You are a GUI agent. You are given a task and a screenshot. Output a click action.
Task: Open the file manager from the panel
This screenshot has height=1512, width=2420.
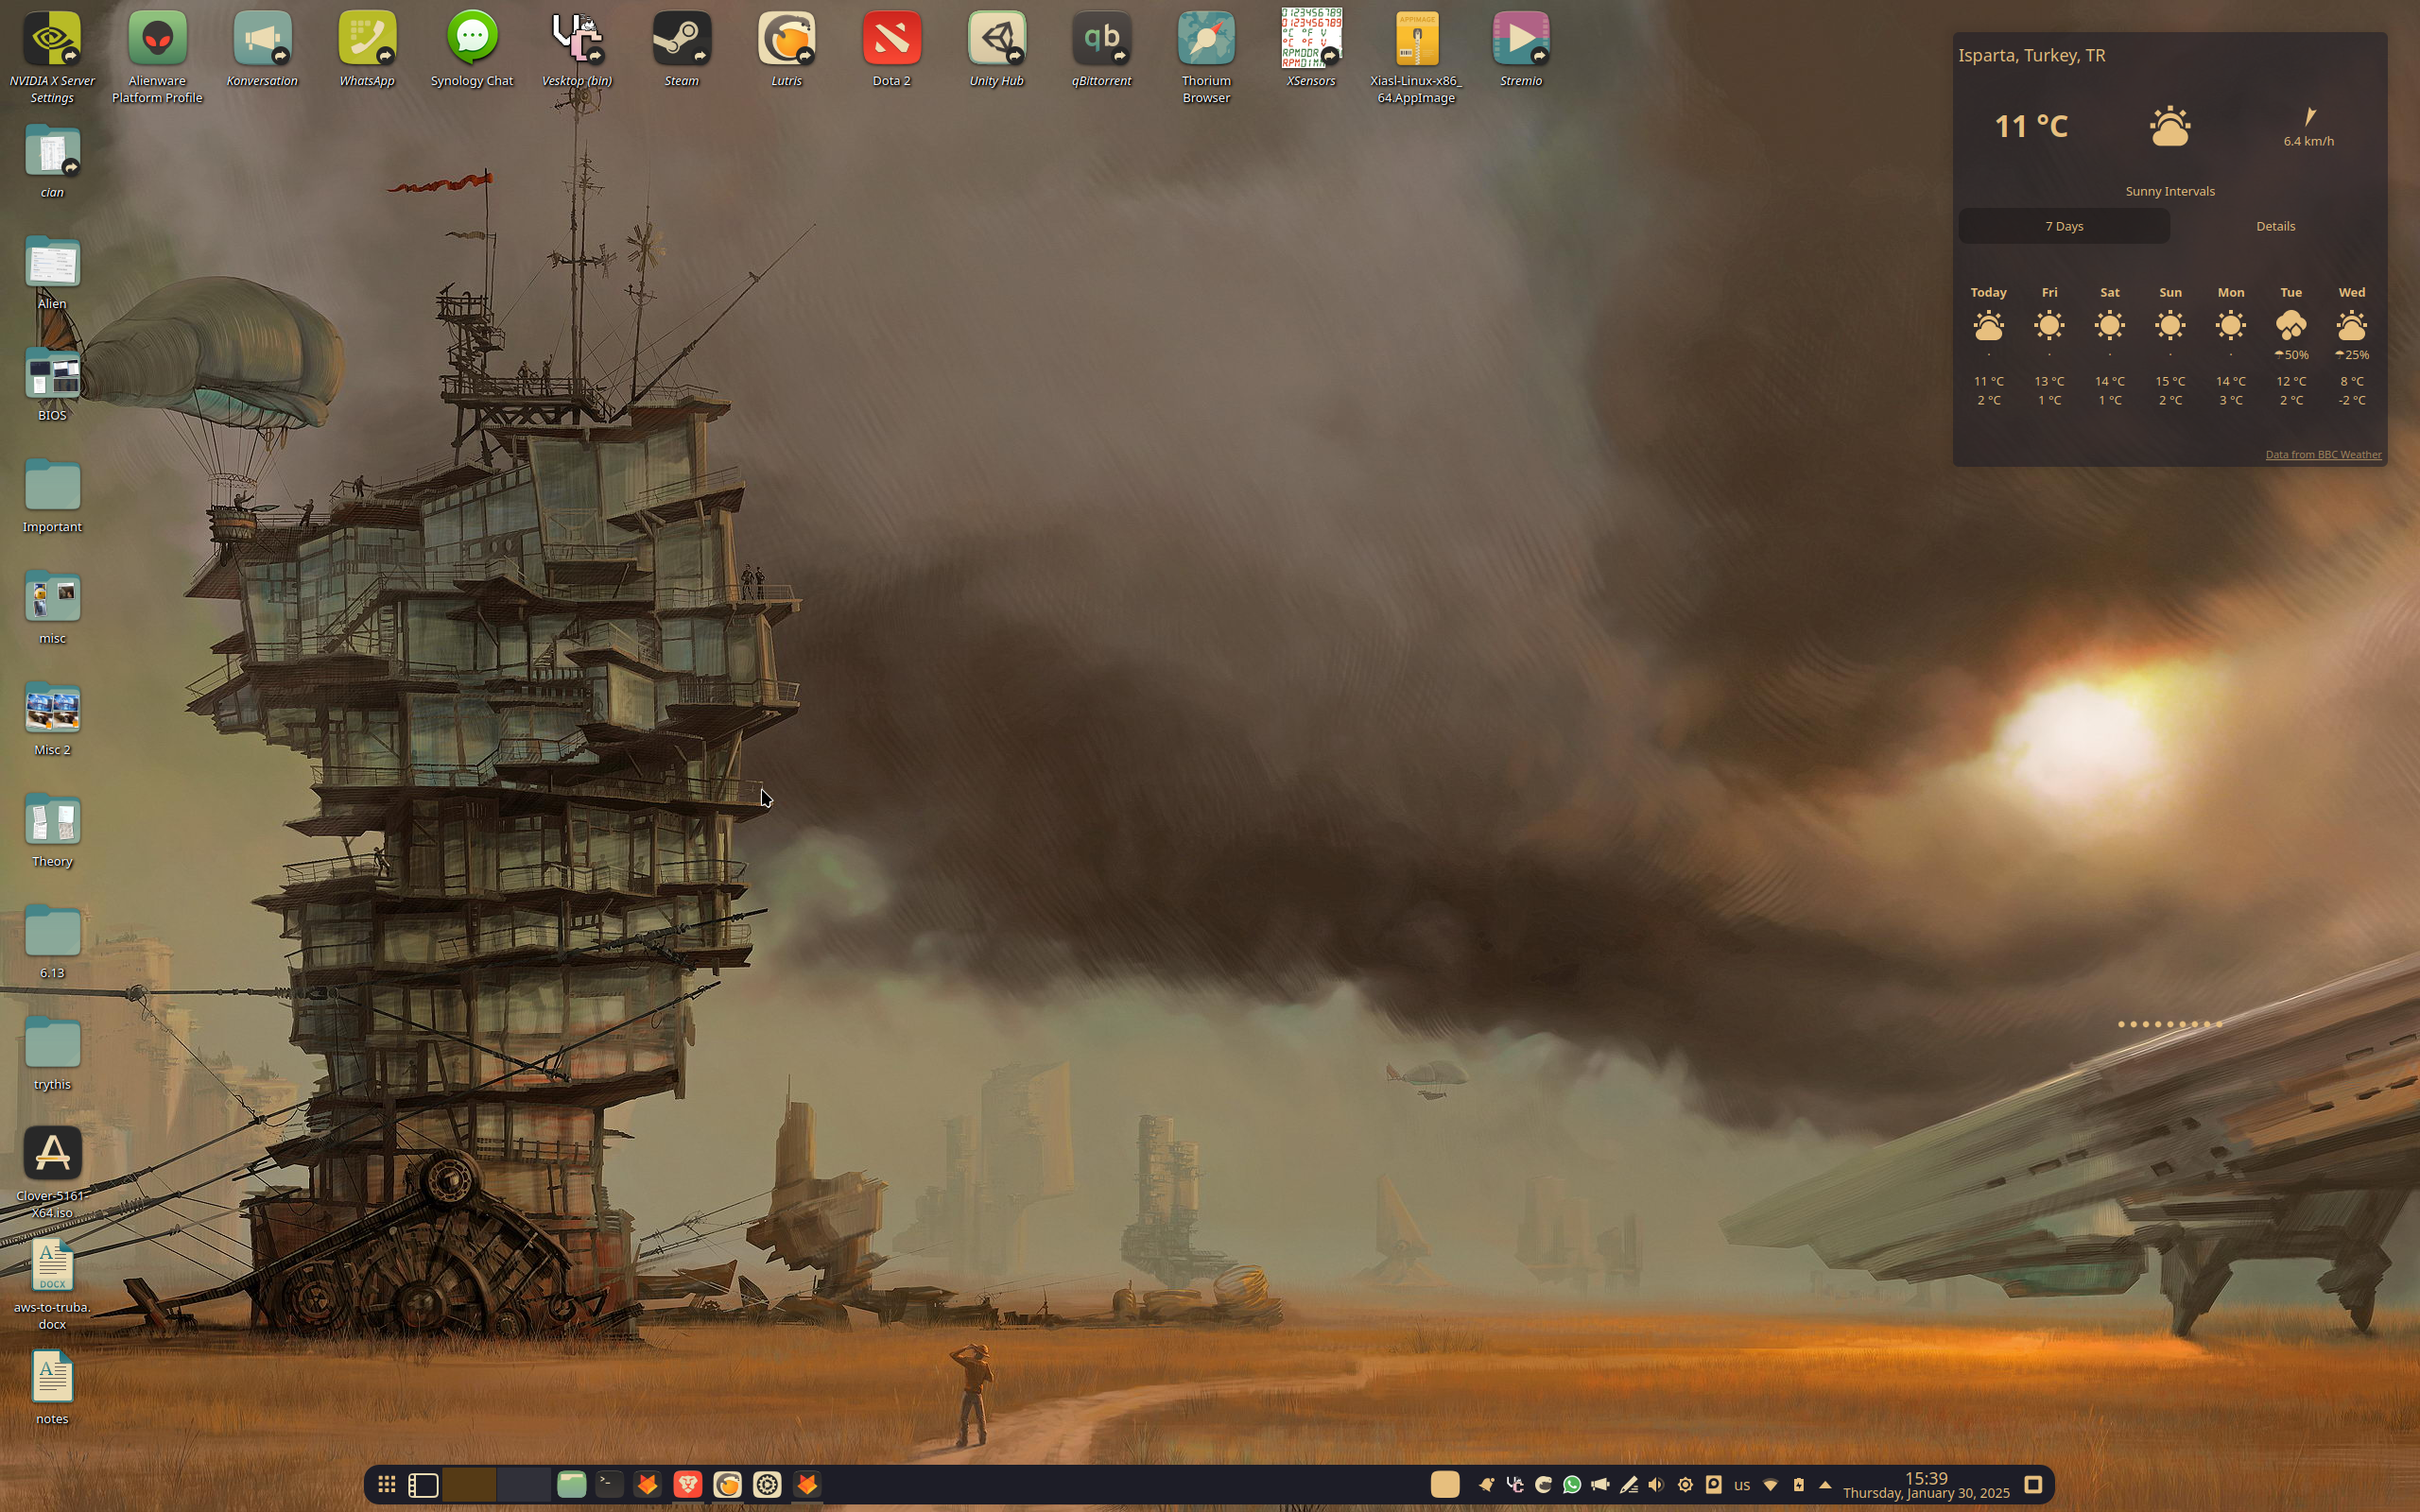pos(571,1485)
